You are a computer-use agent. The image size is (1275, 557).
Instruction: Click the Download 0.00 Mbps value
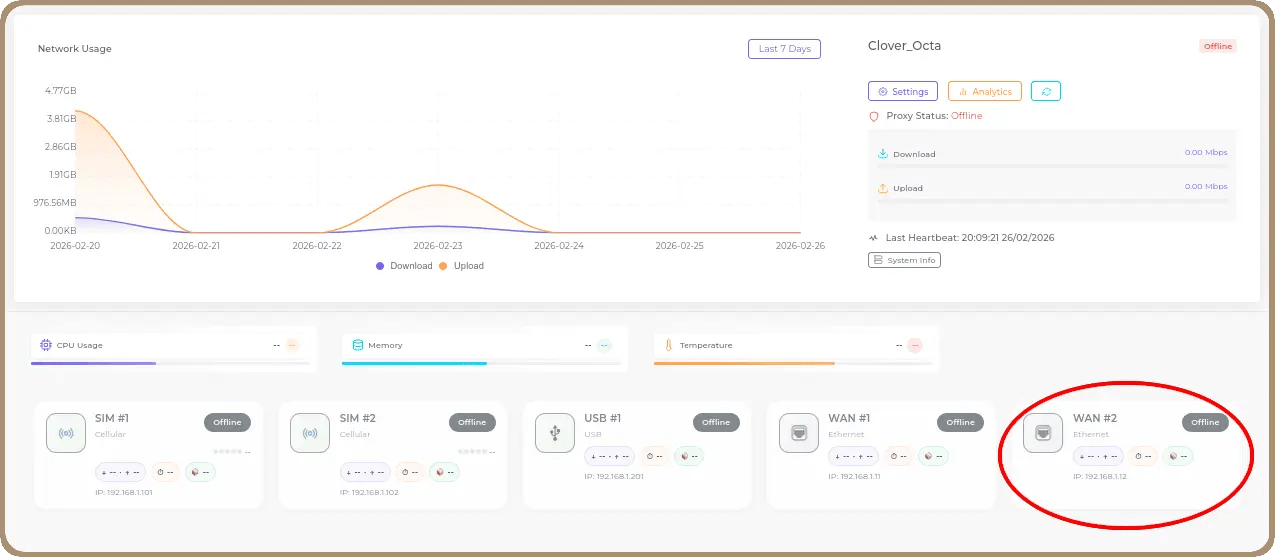1206,153
